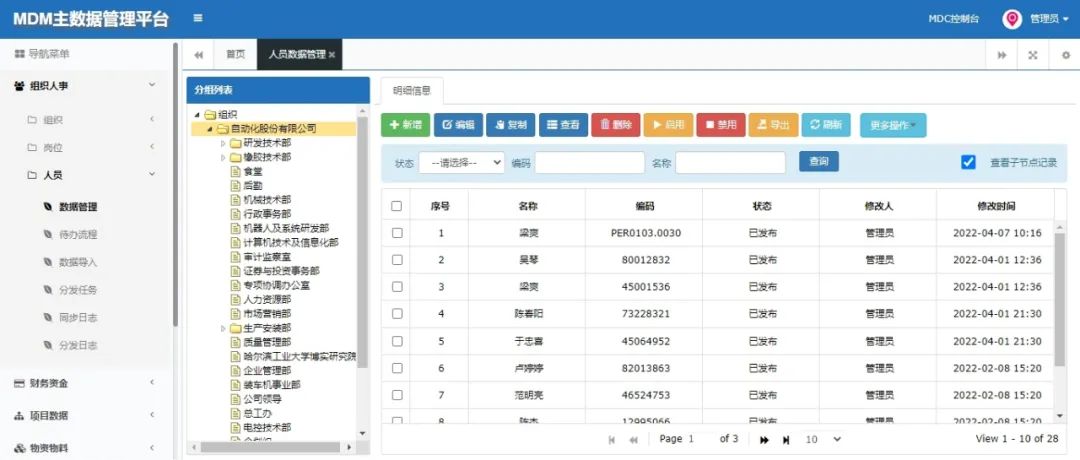Click the 组织人事 people icon

tap(19, 86)
